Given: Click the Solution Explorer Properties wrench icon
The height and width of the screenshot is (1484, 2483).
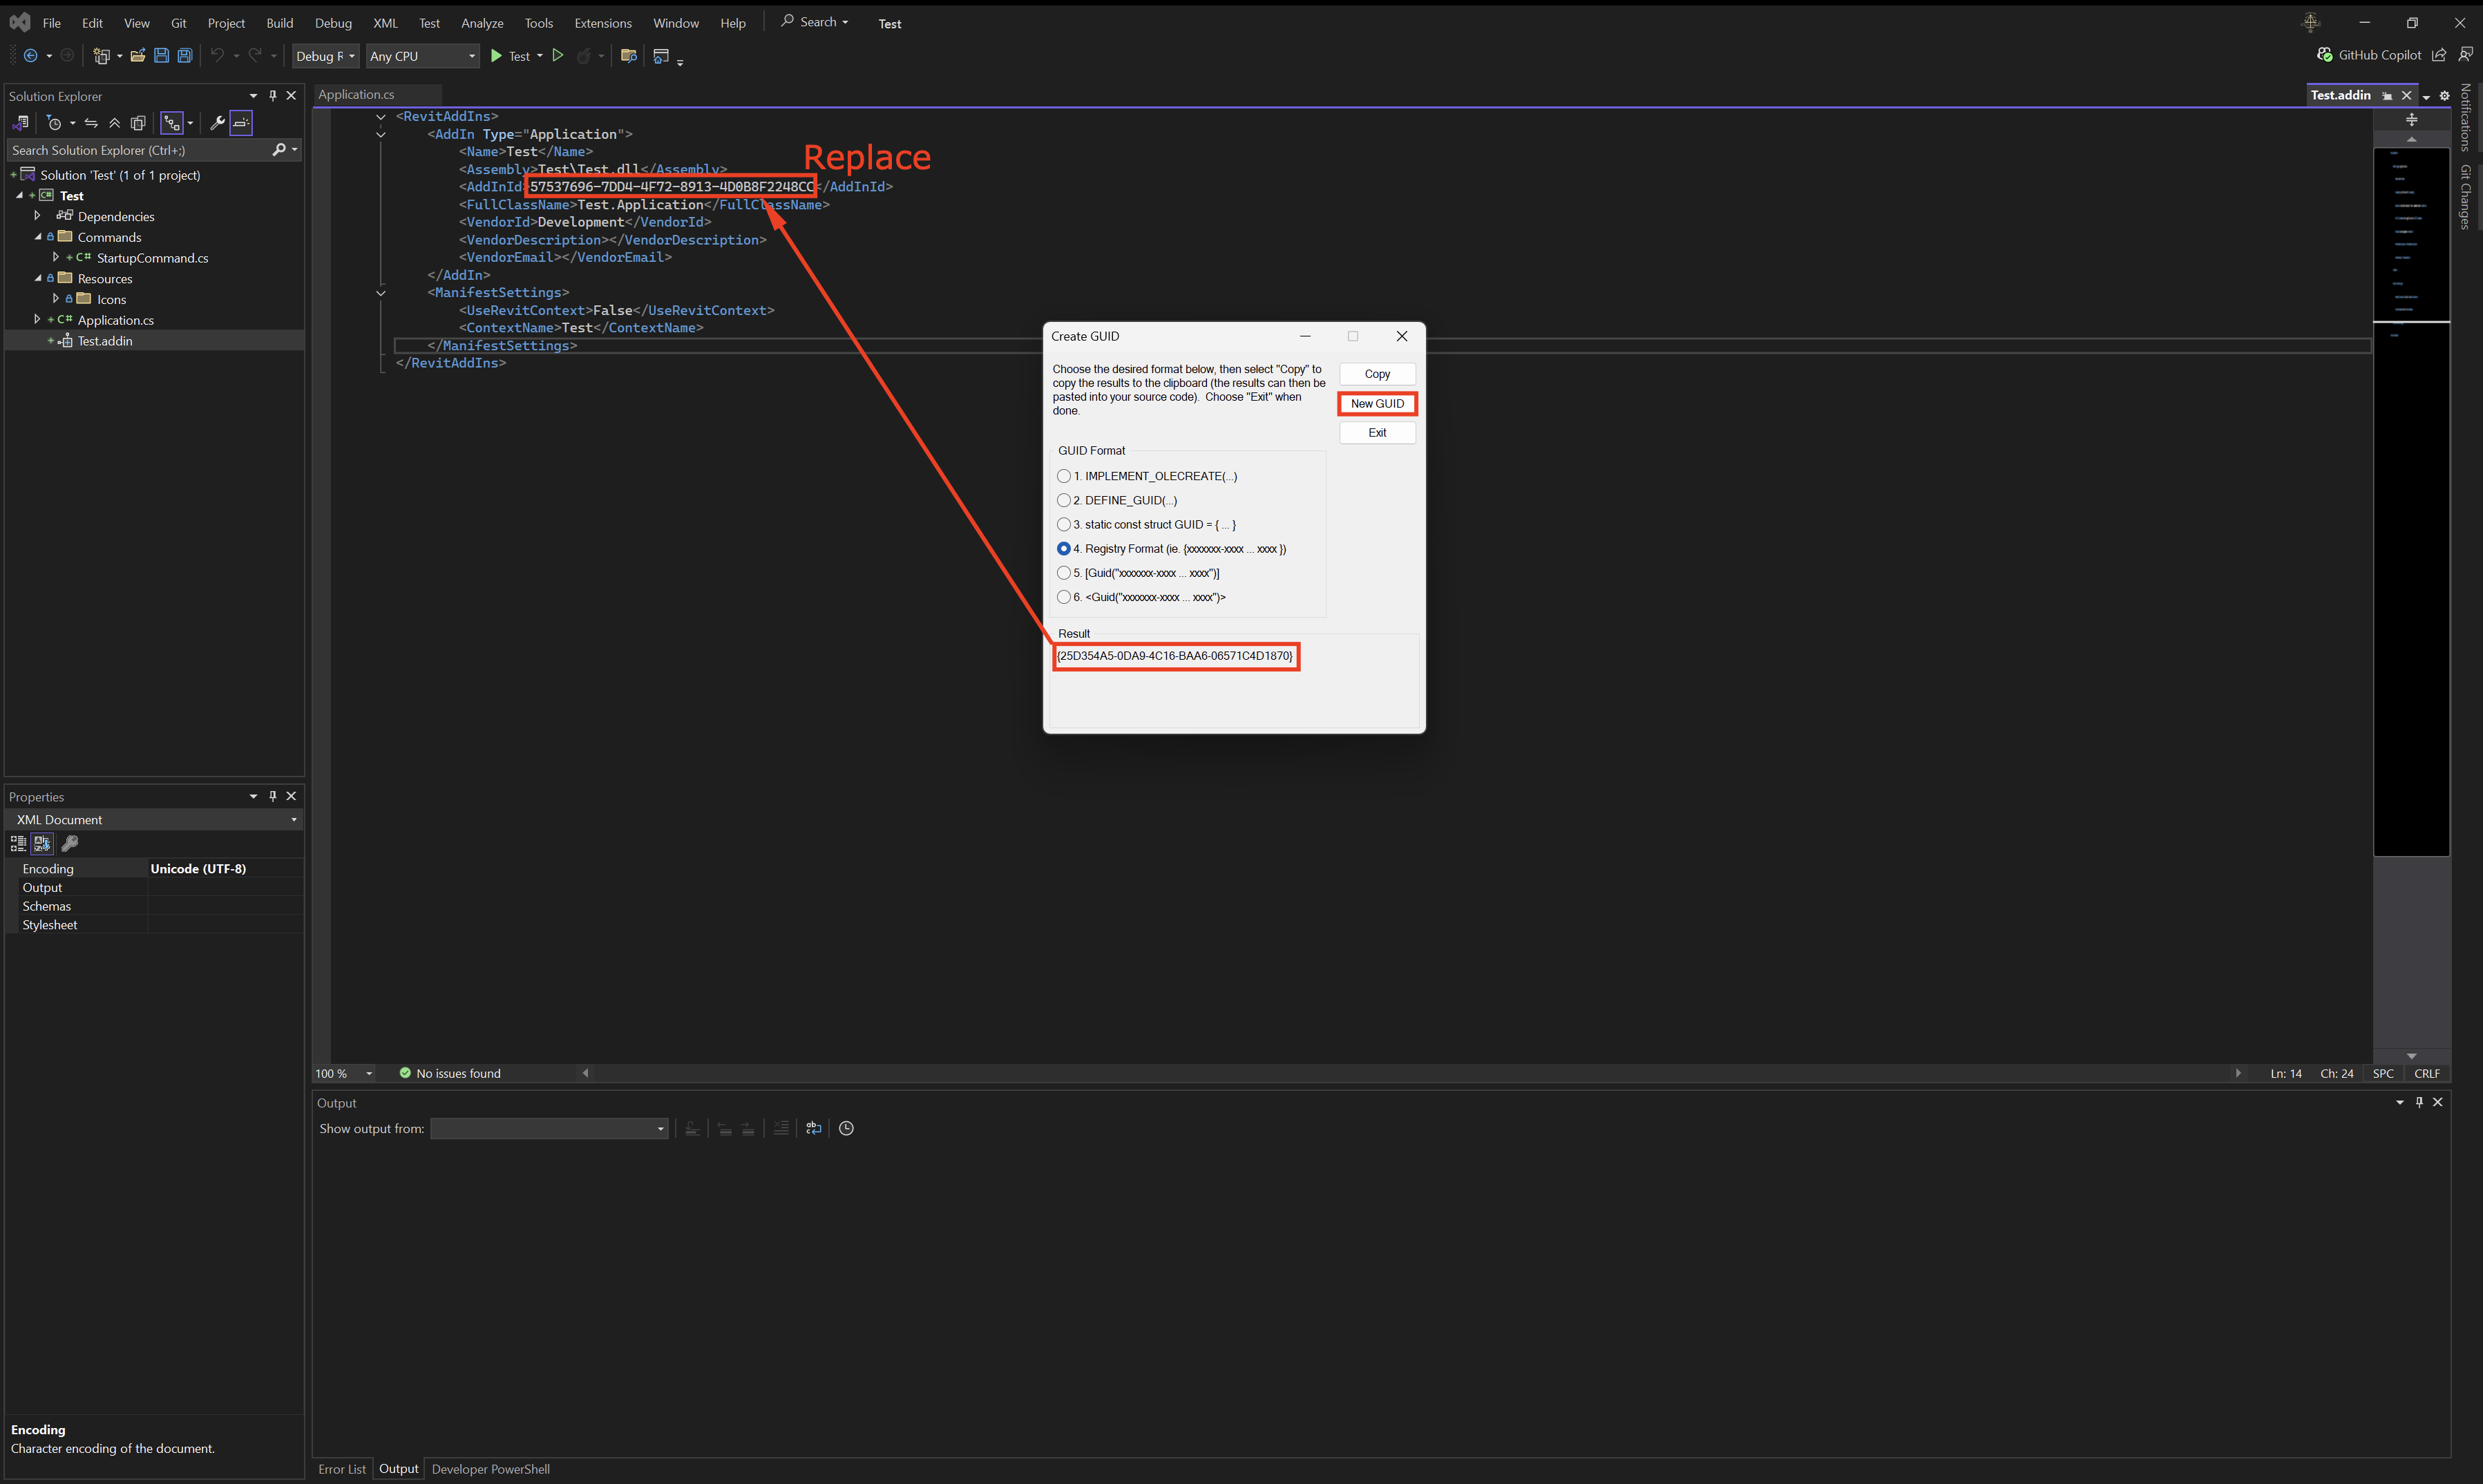Looking at the screenshot, I should 217,123.
